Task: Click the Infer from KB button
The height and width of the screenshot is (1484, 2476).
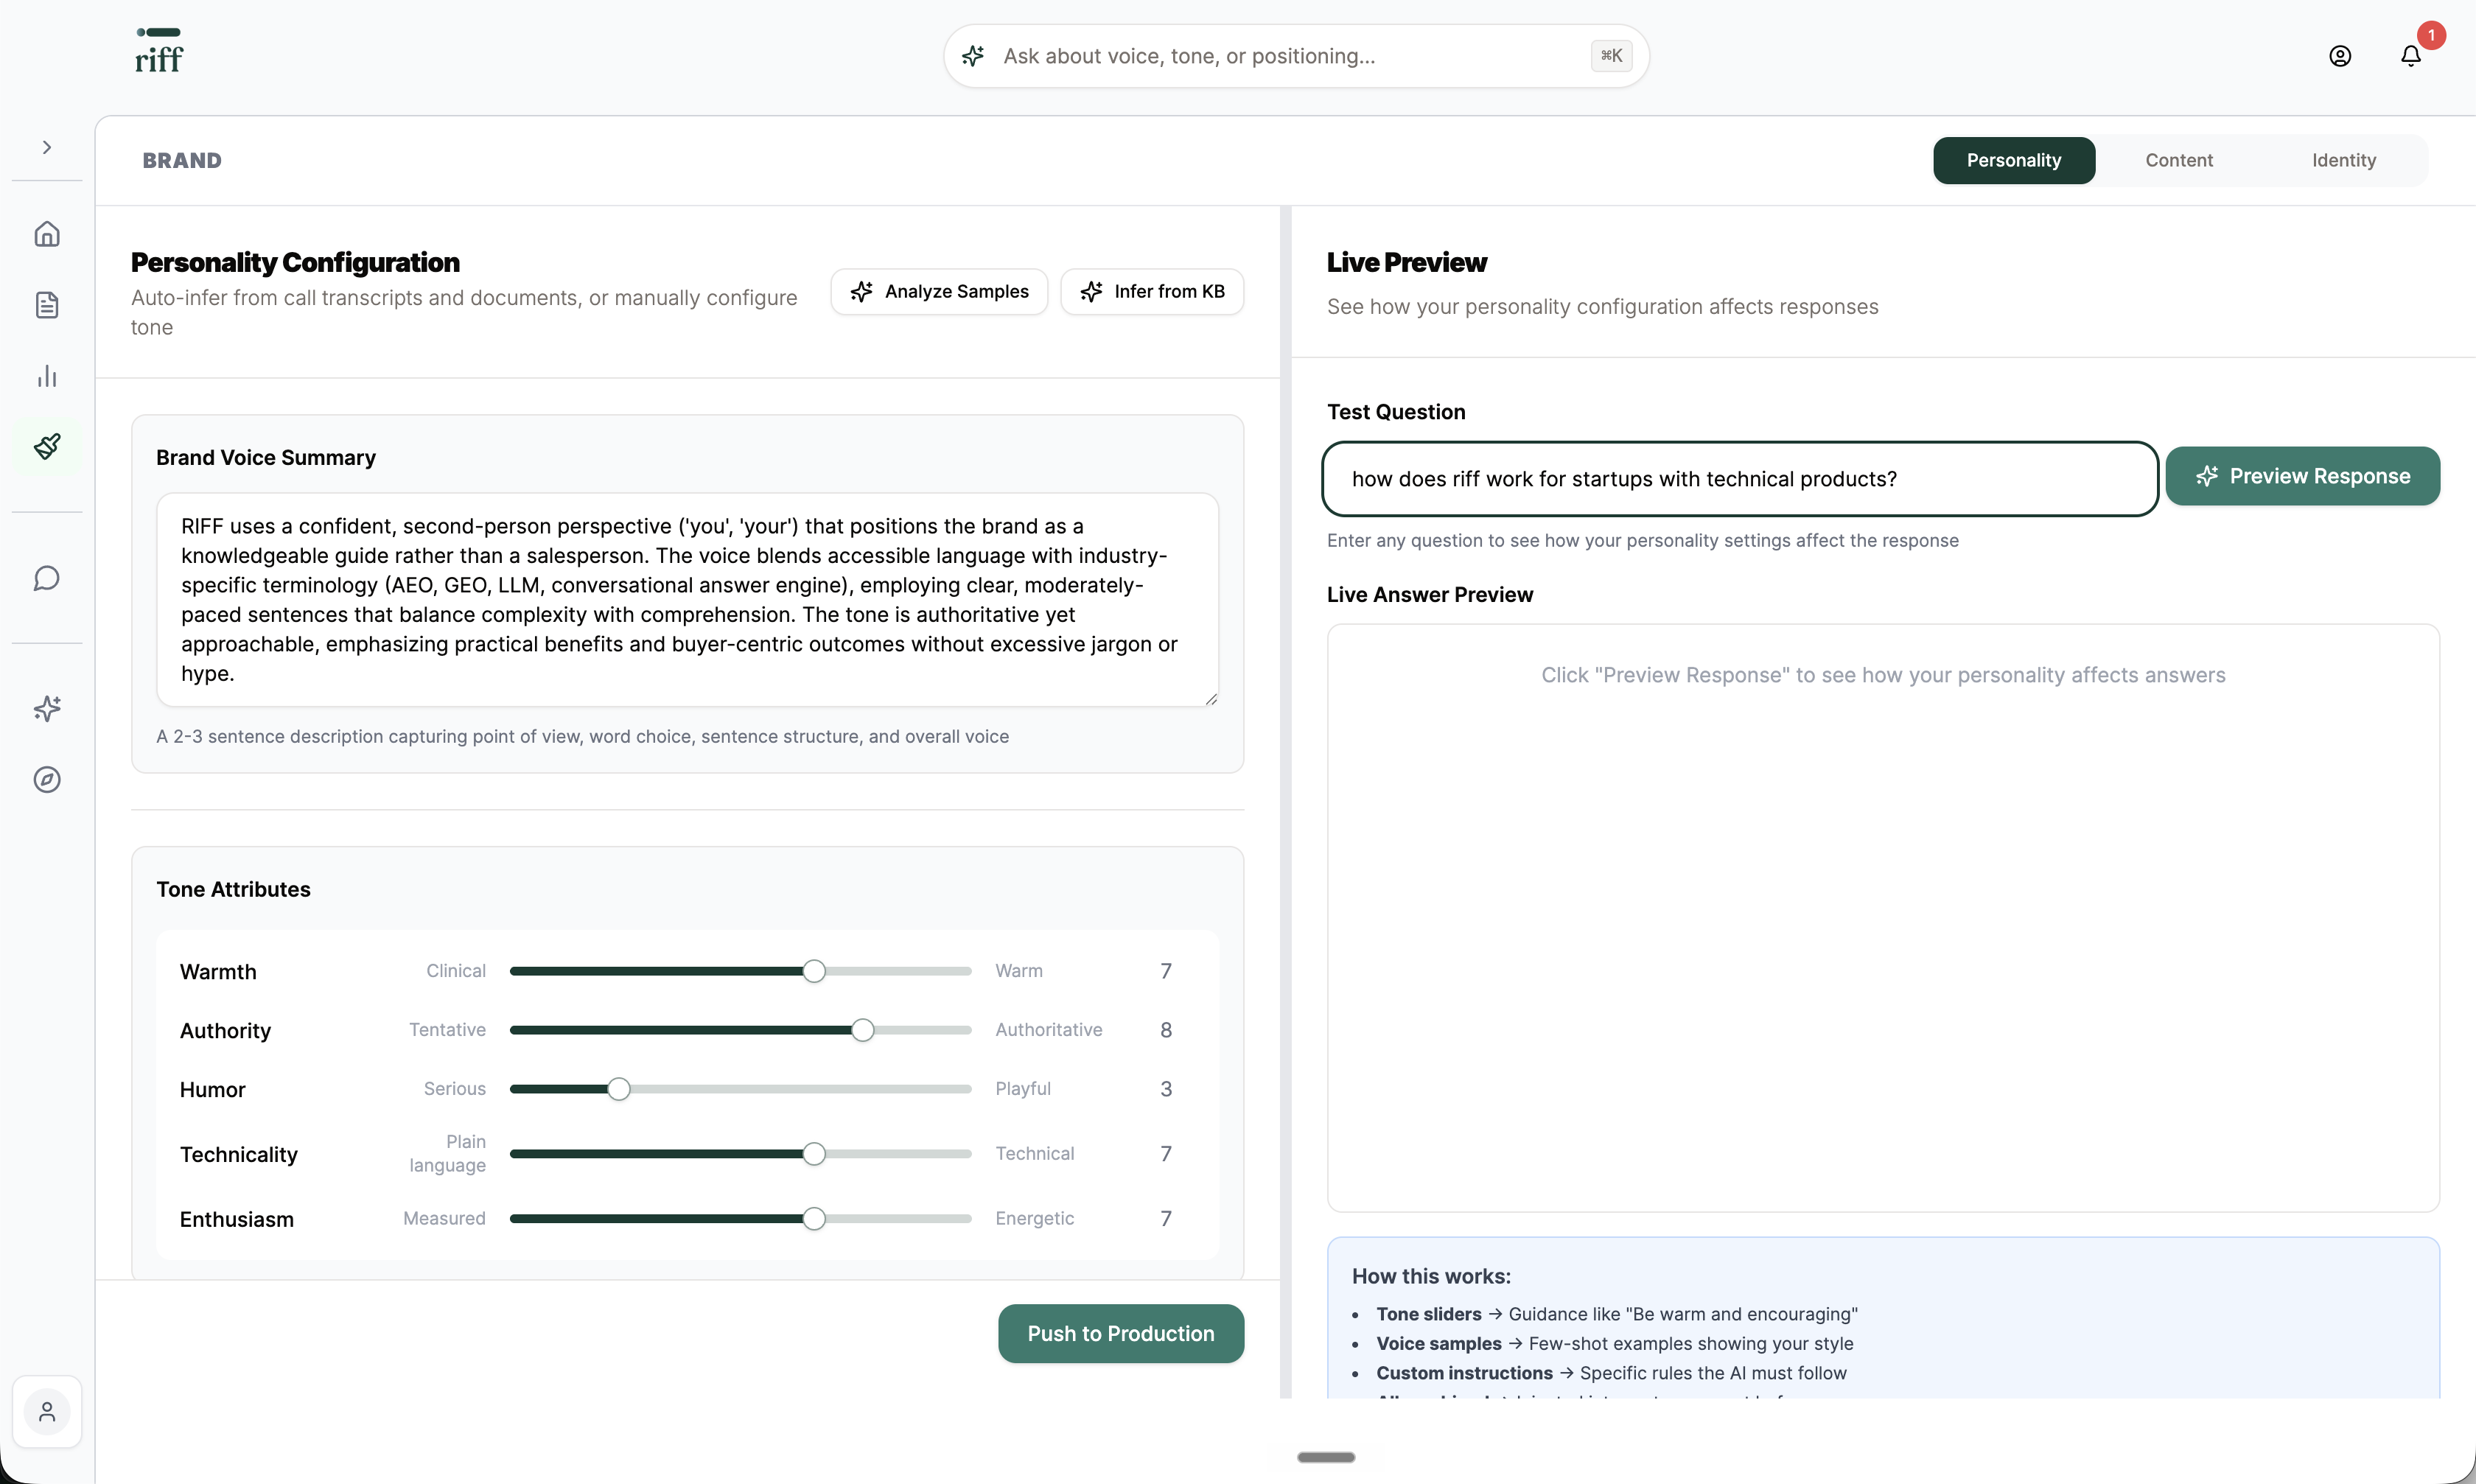Action: pos(1152,291)
